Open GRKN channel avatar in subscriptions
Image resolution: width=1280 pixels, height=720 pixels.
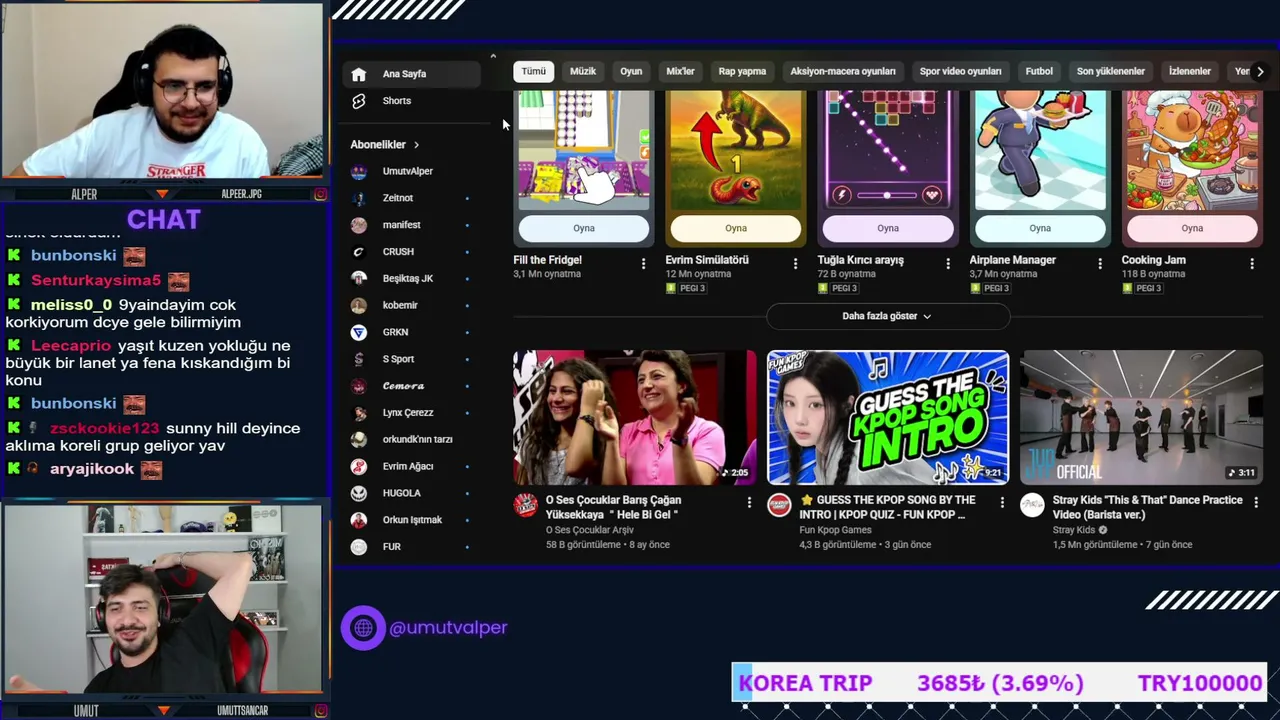tap(359, 332)
